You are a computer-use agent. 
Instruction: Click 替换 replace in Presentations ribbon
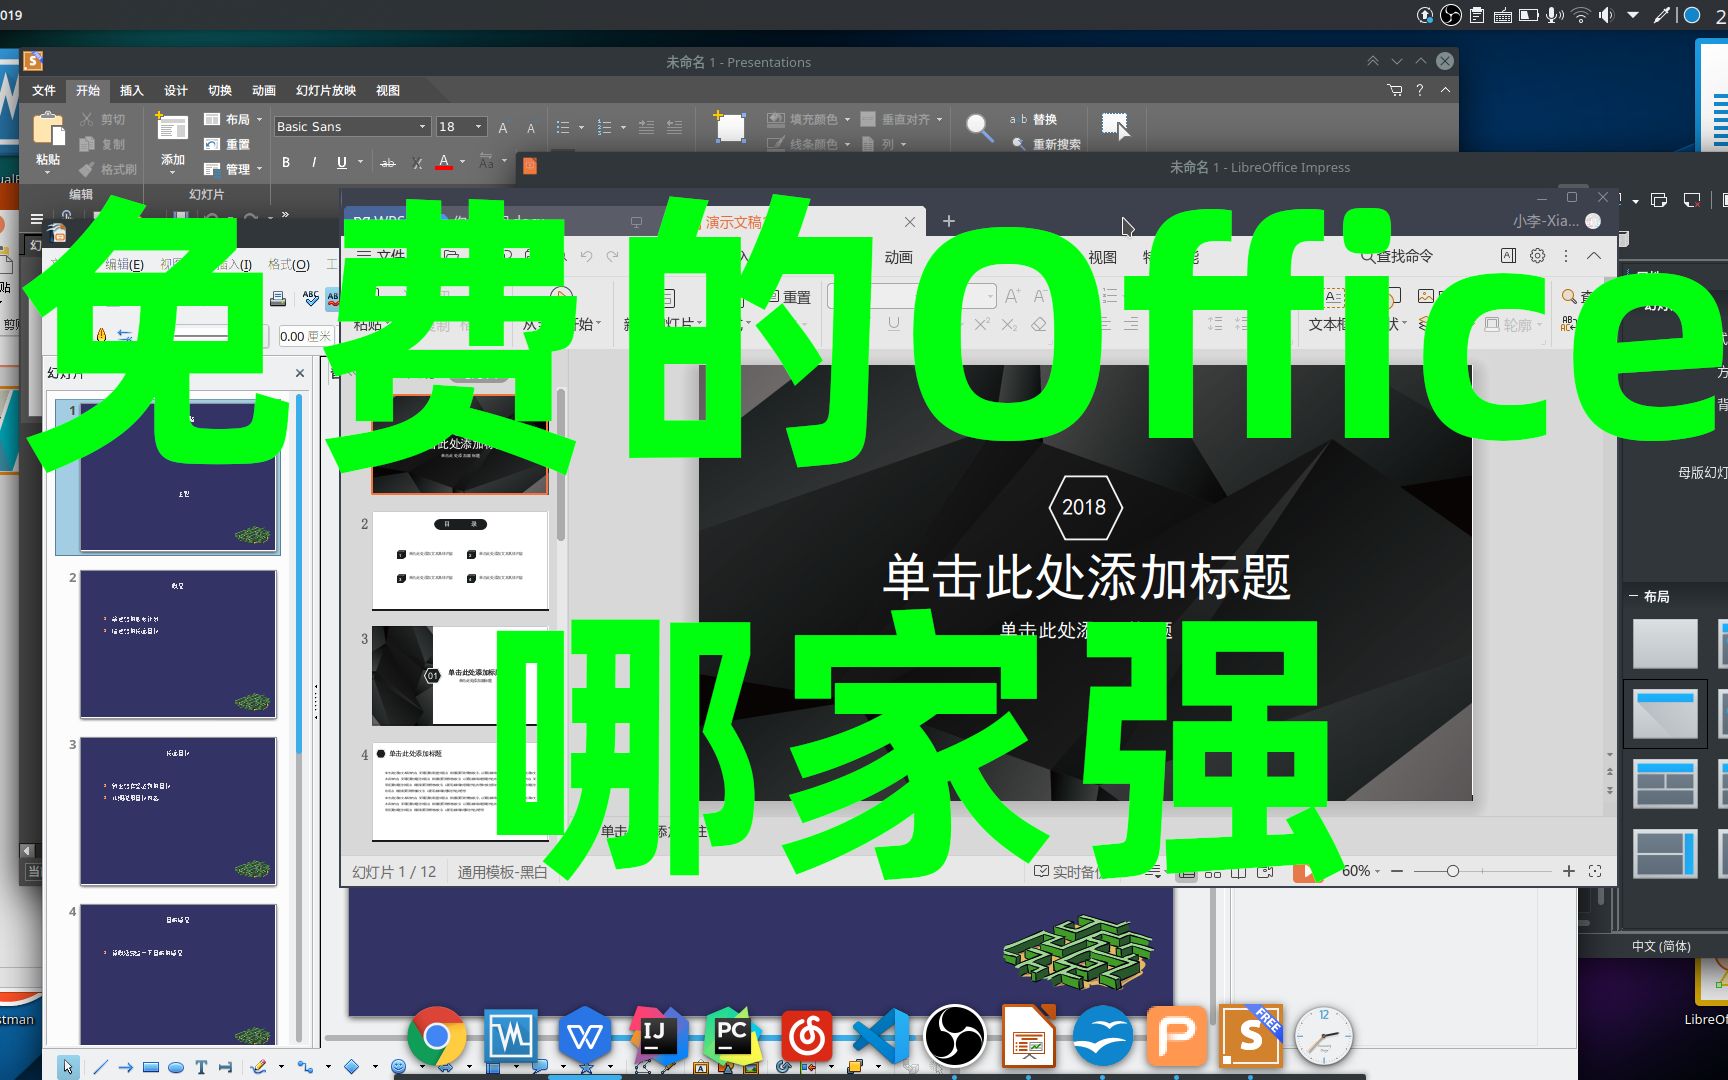click(1034, 119)
